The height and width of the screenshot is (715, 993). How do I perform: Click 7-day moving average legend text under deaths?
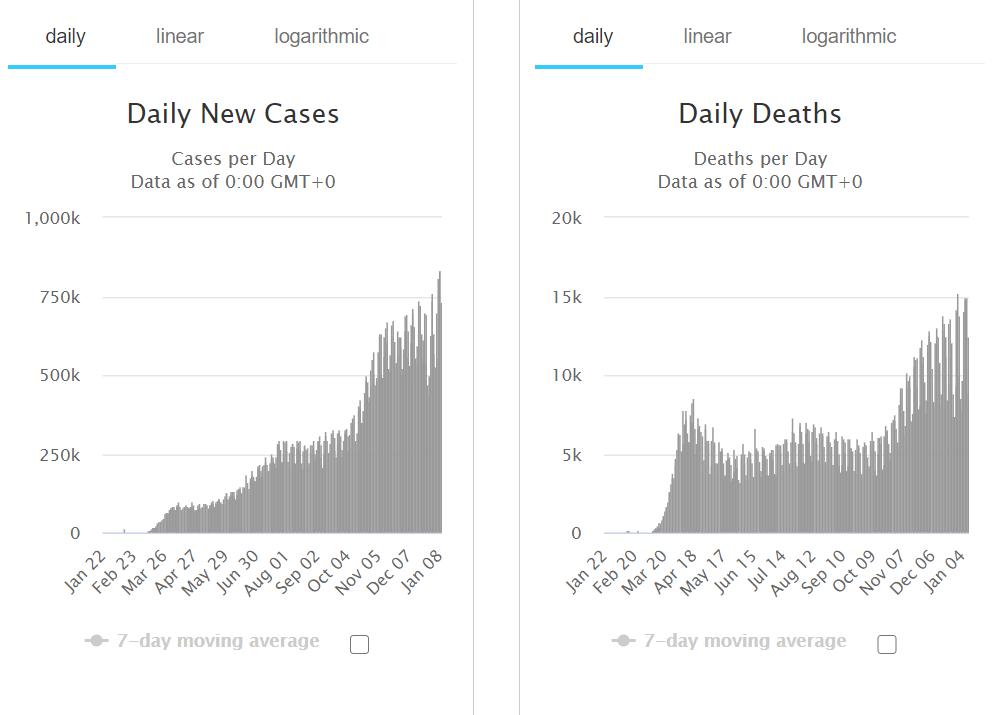click(x=745, y=641)
